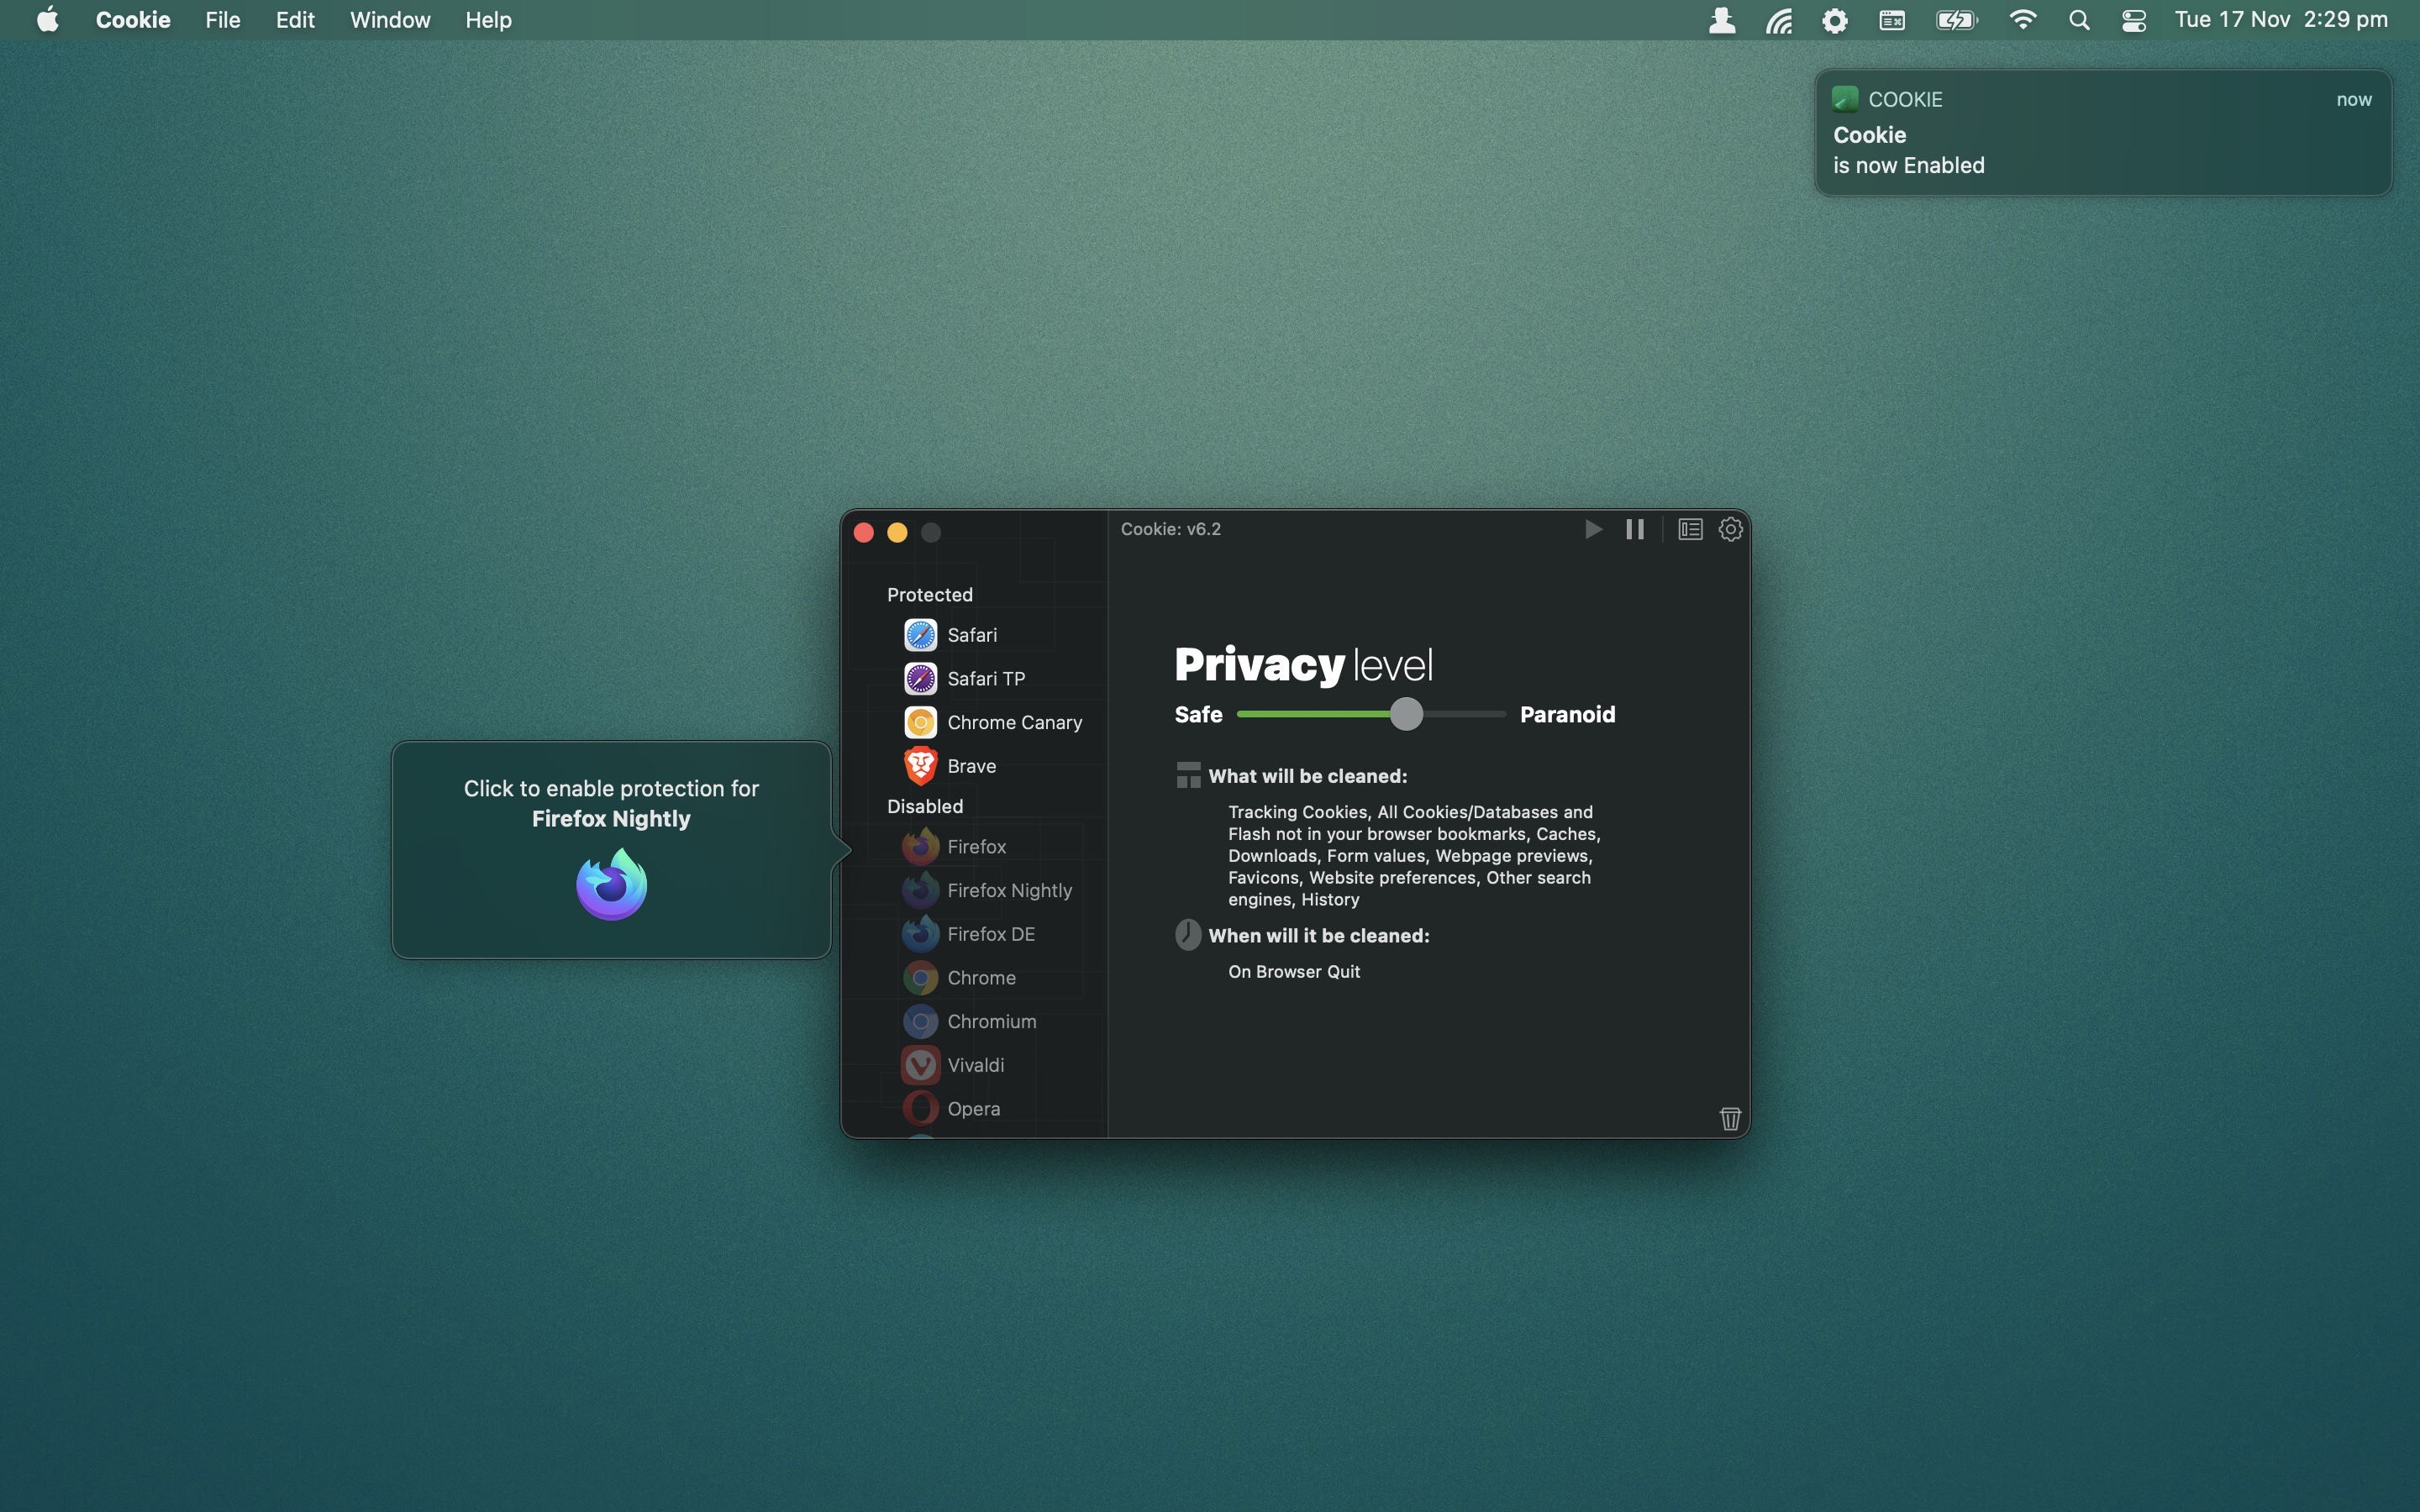Click the Chromium icon
Viewport: 2420px width, 1512px height.
[x=920, y=1021]
